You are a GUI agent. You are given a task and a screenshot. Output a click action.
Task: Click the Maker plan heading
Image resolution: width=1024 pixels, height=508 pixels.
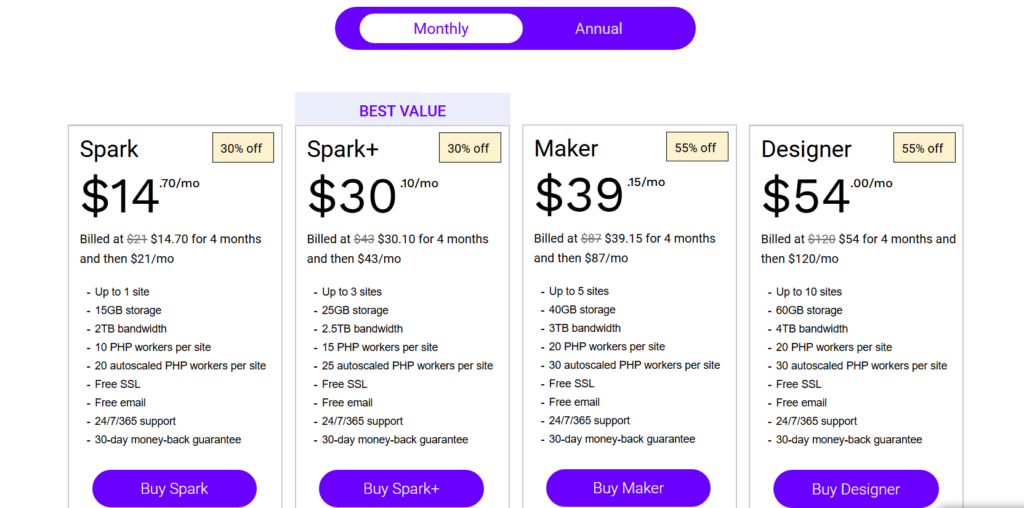point(566,149)
